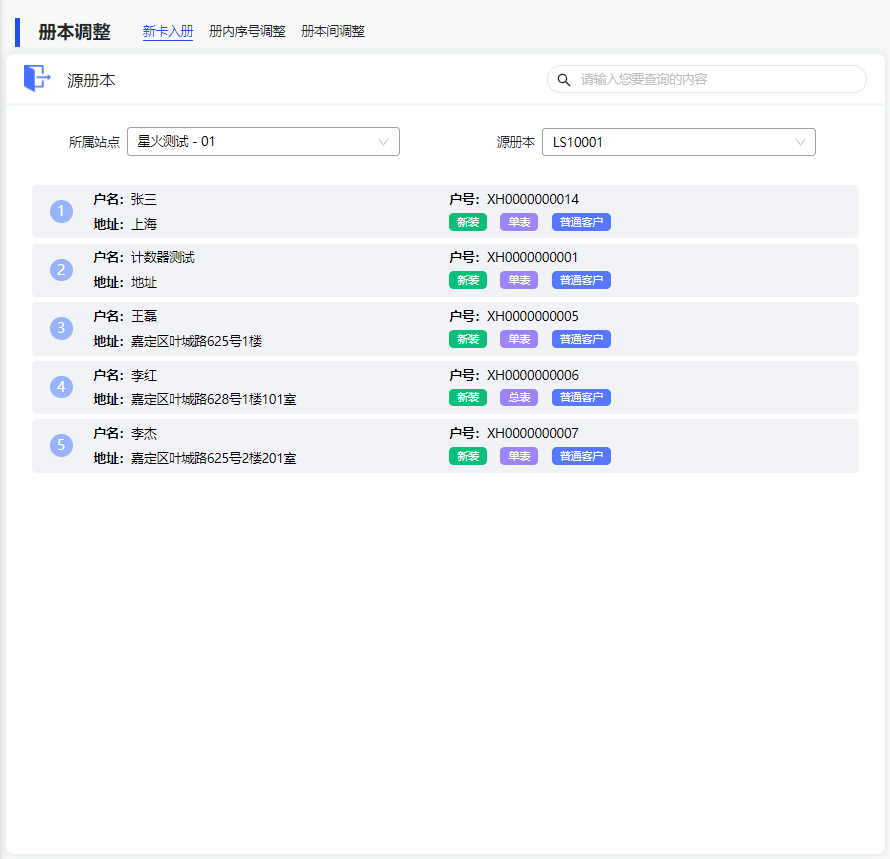Click the source book door icon

click(37, 78)
